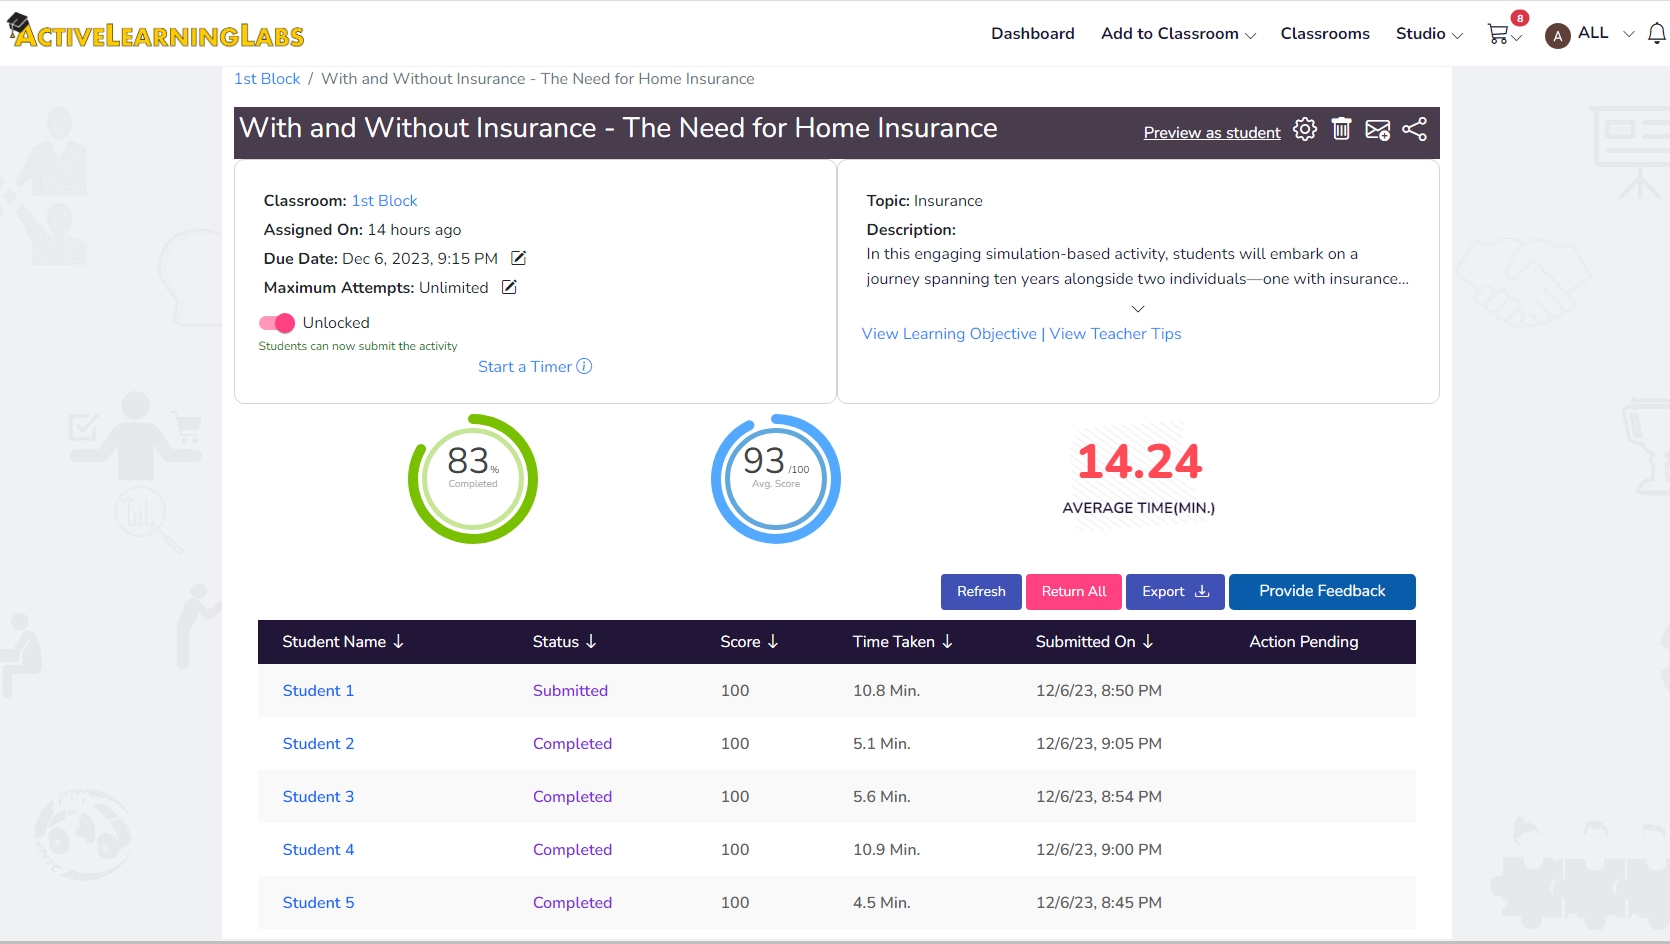Viewport: 1670px width, 944px height.
Task: Open the Studio dropdown menu
Action: pyautogui.click(x=1429, y=34)
